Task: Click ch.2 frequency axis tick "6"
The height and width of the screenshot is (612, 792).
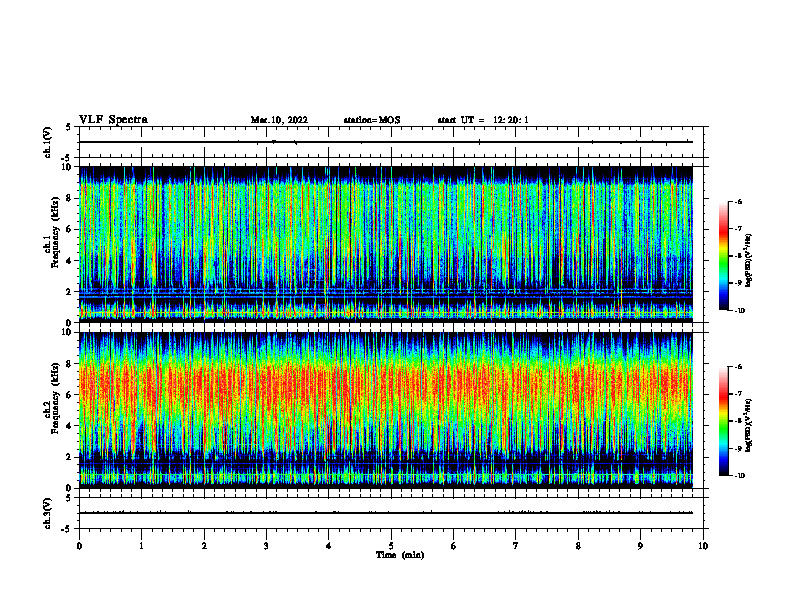Action: 69,395
